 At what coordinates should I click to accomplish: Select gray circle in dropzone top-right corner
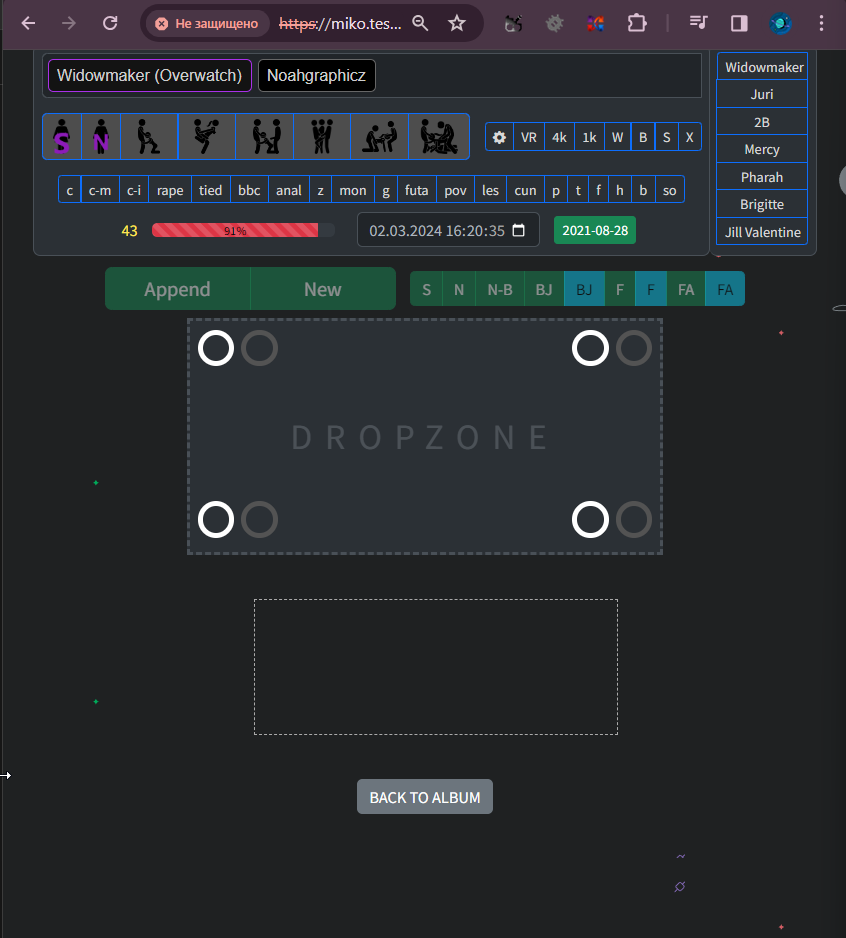(x=634, y=348)
